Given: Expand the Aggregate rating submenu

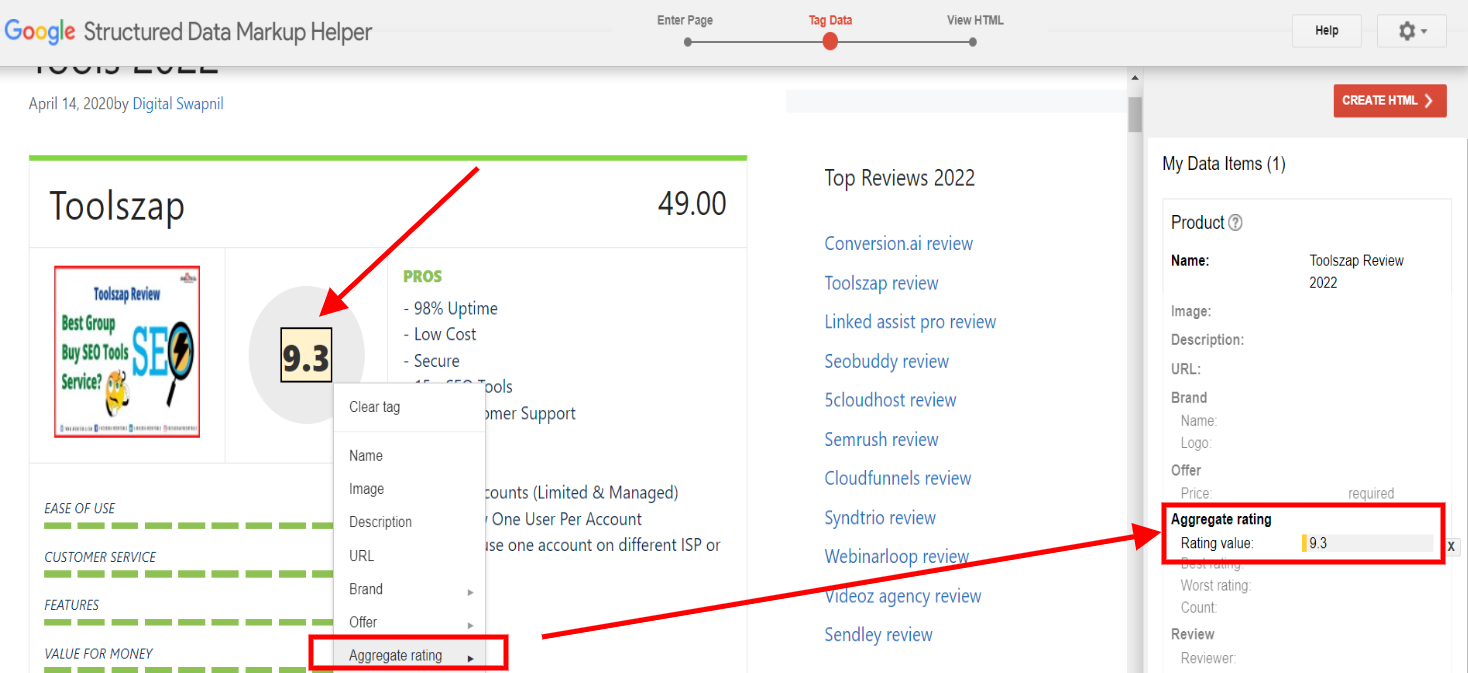Looking at the screenshot, I should pyautogui.click(x=409, y=655).
